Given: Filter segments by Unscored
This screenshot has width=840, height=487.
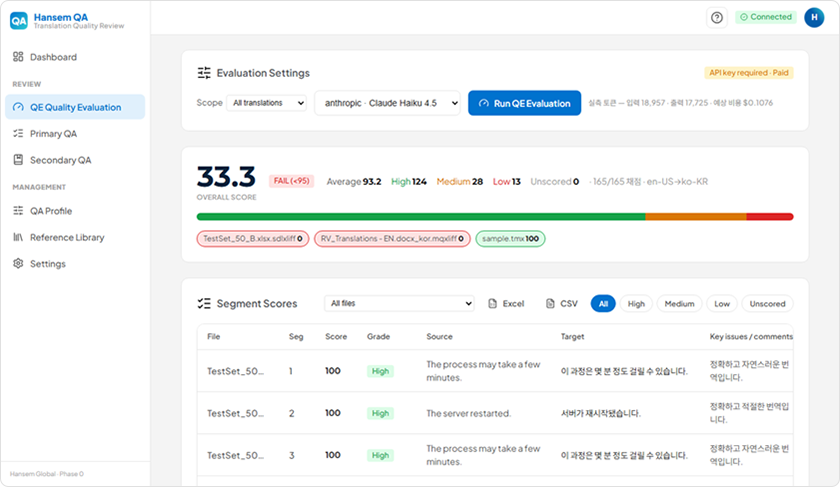Looking at the screenshot, I should (x=767, y=304).
